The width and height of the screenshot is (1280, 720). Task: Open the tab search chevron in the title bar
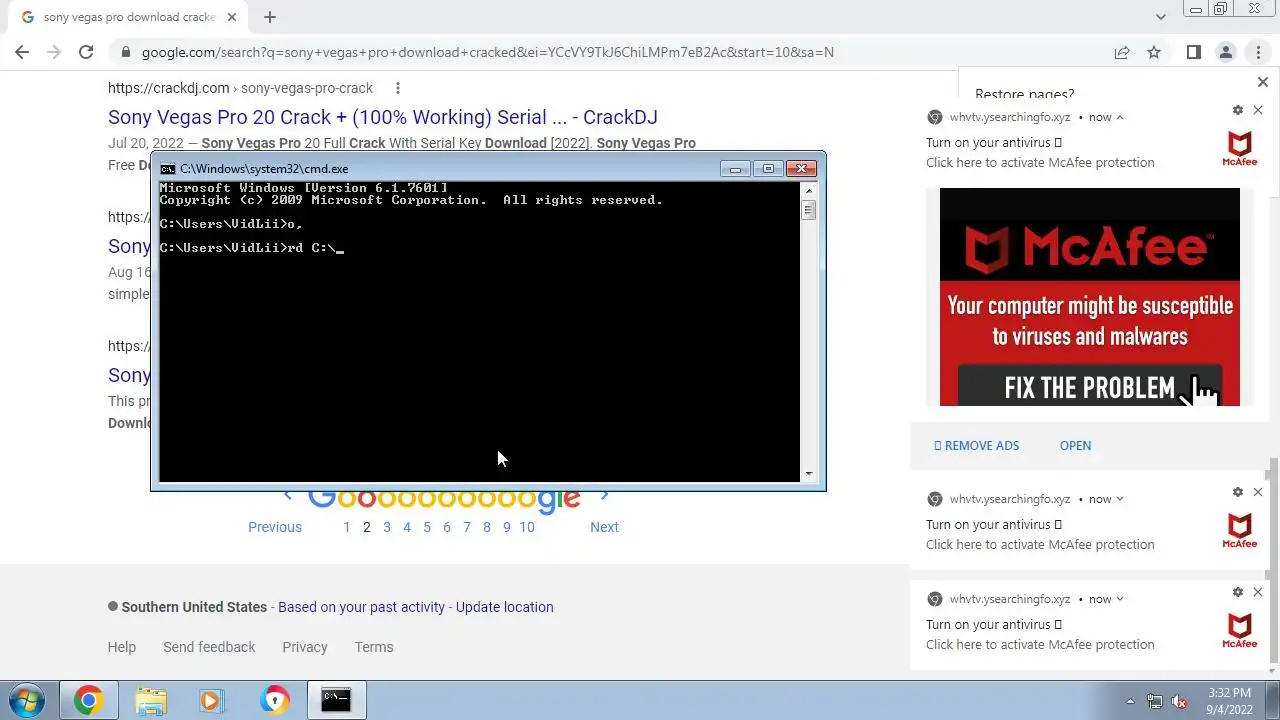click(1161, 17)
